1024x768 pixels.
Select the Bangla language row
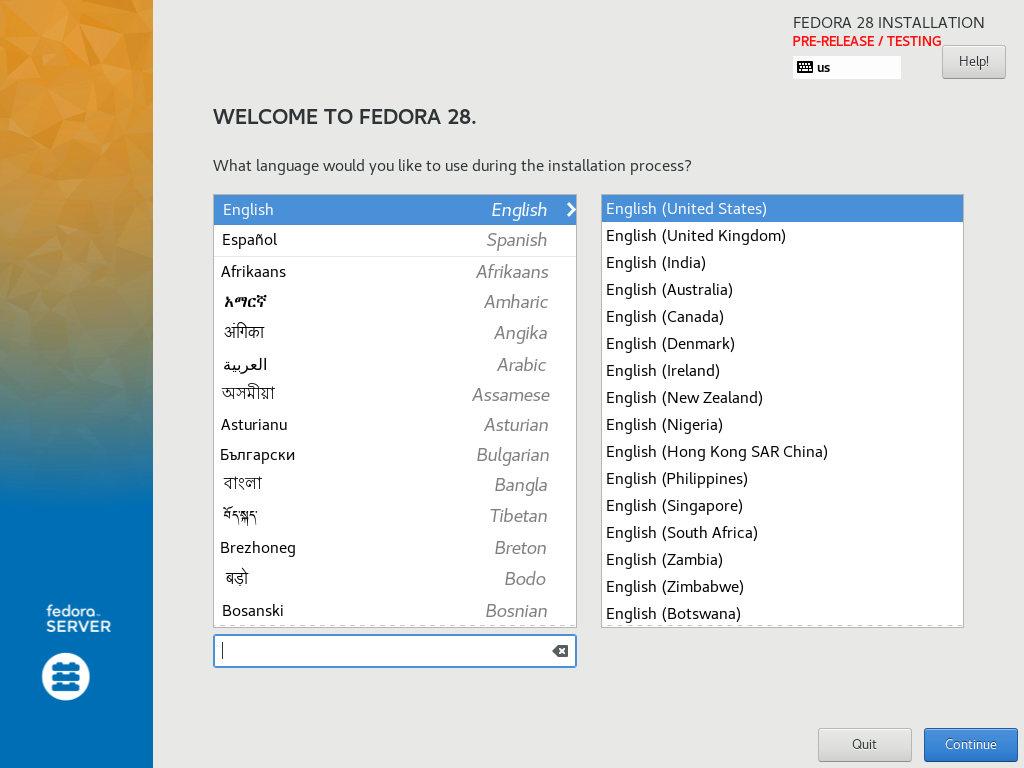(394, 485)
